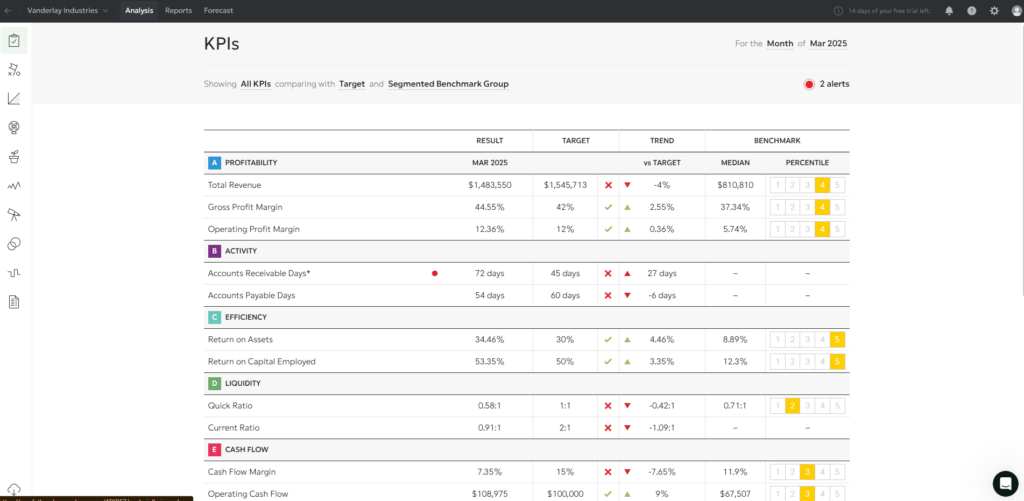Image resolution: width=1024 pixels, height=501 pixels.
Task: Click the Accounts Receivable Days red alert dot
Action: [434, 273]
